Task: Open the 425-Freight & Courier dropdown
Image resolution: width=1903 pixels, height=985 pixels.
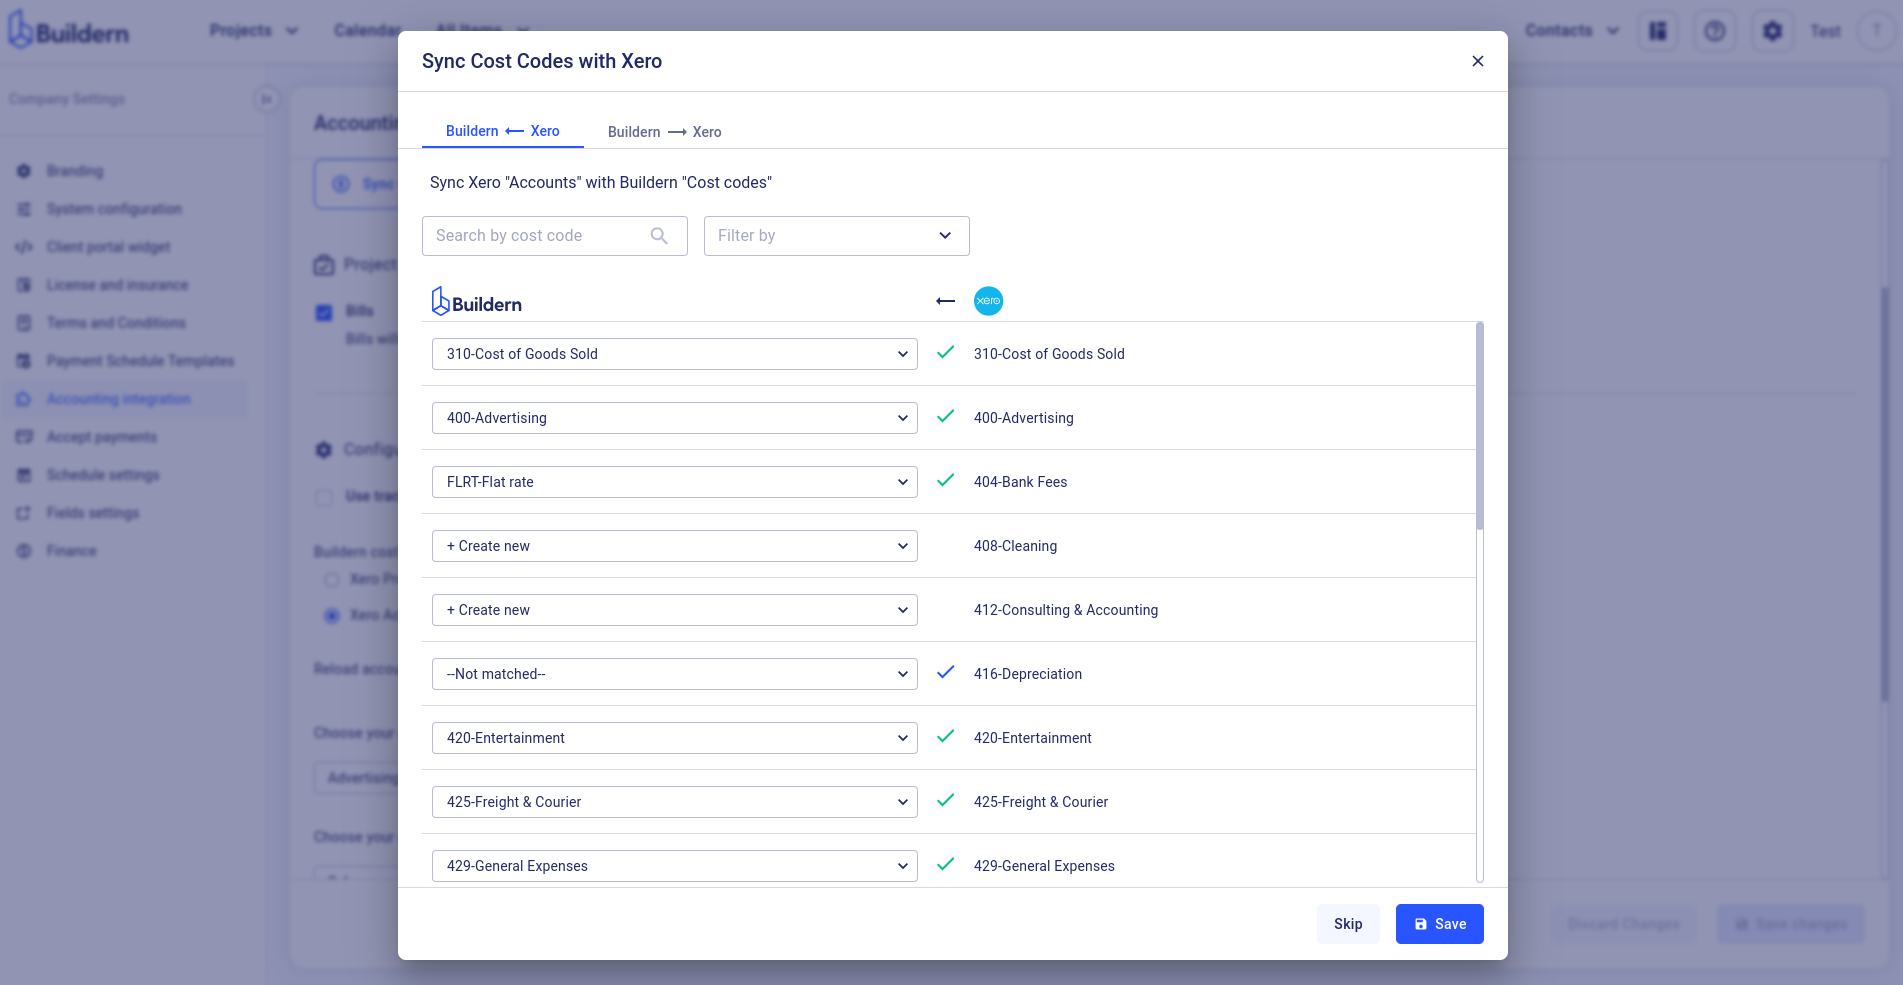Action: (675, 802)
